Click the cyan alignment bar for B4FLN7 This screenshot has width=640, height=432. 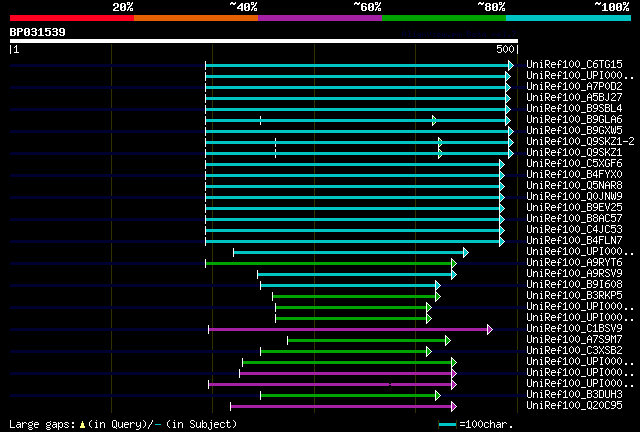coord(353,242)
